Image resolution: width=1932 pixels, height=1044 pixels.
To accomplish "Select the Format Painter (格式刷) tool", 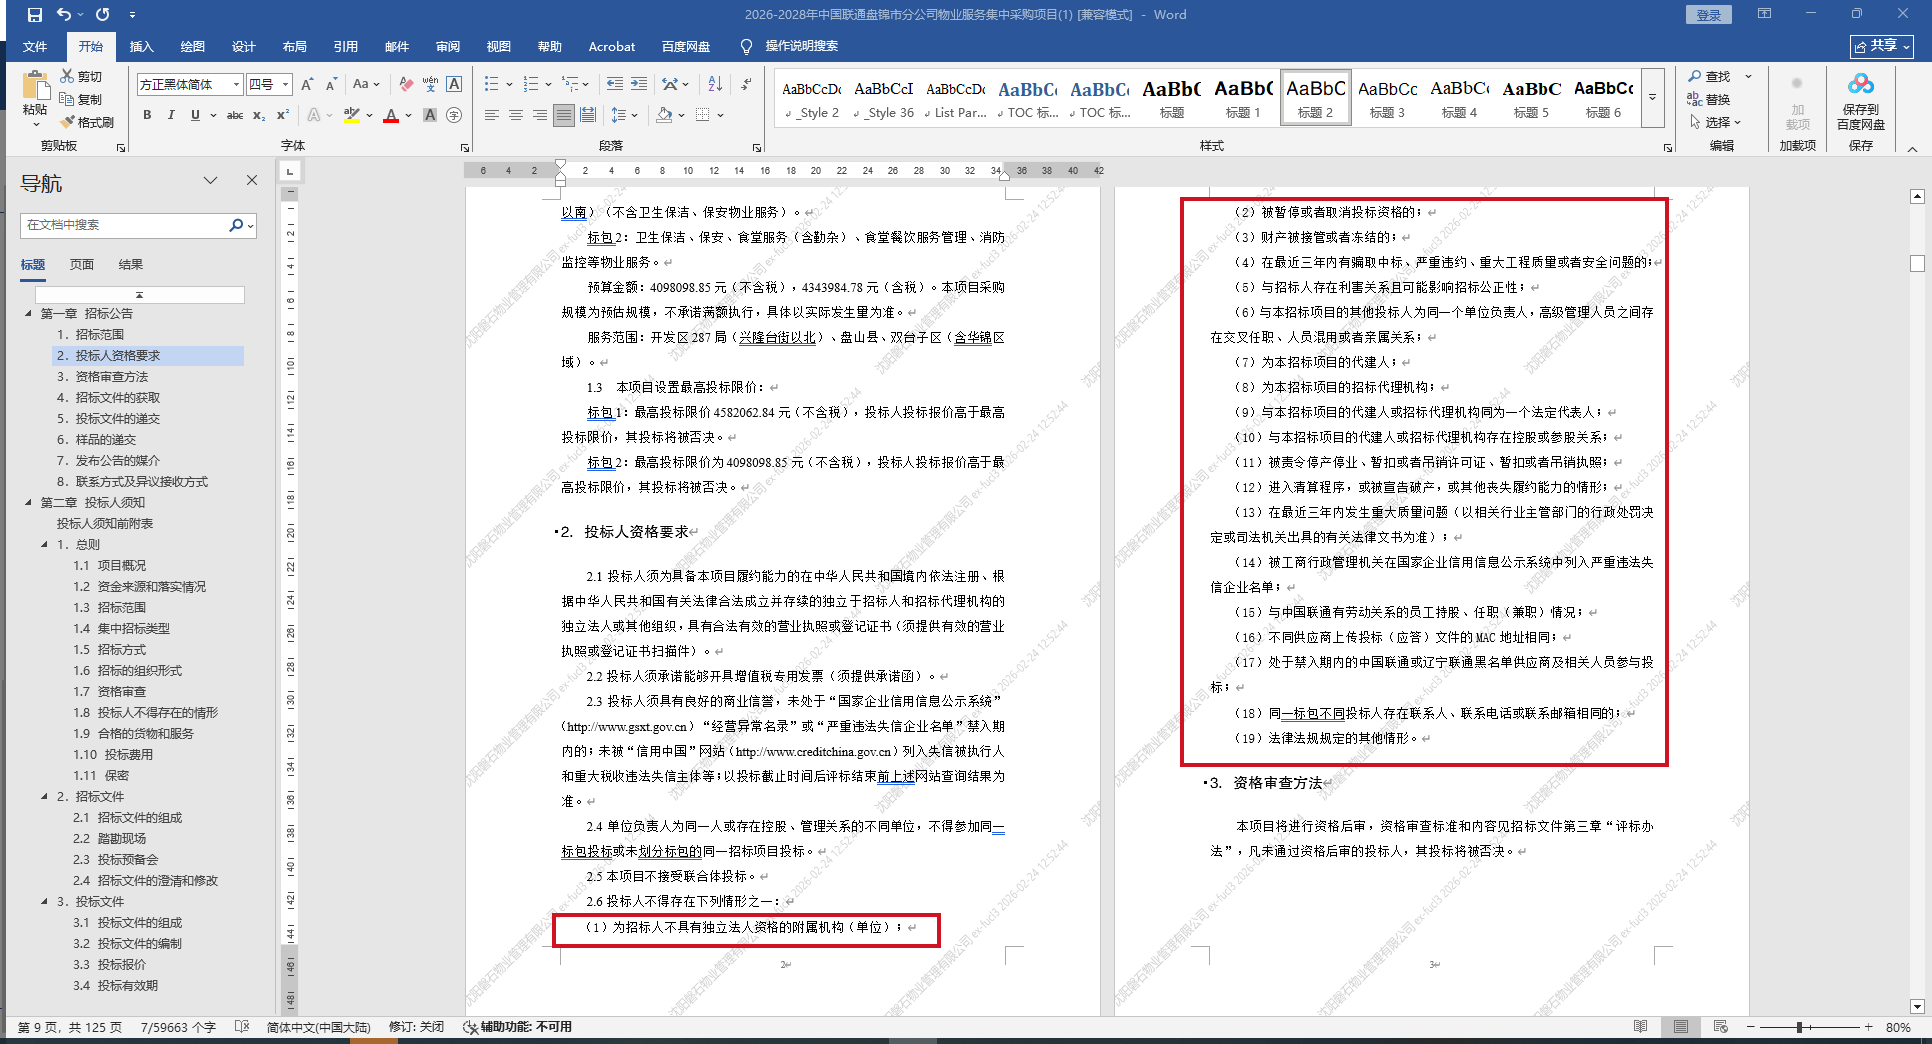I will click(87, 122).
